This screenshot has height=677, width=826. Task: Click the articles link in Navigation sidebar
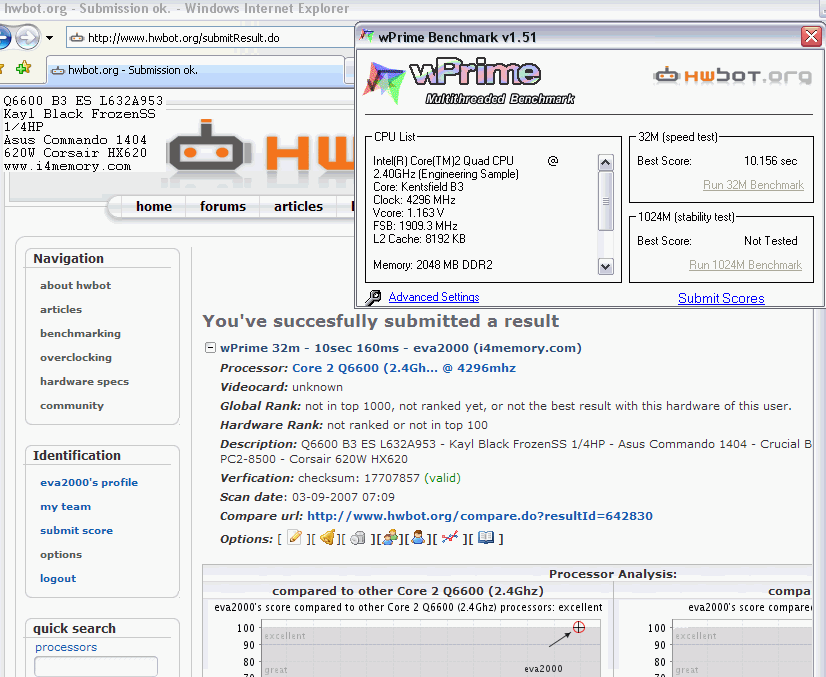(x=61, y=310)
